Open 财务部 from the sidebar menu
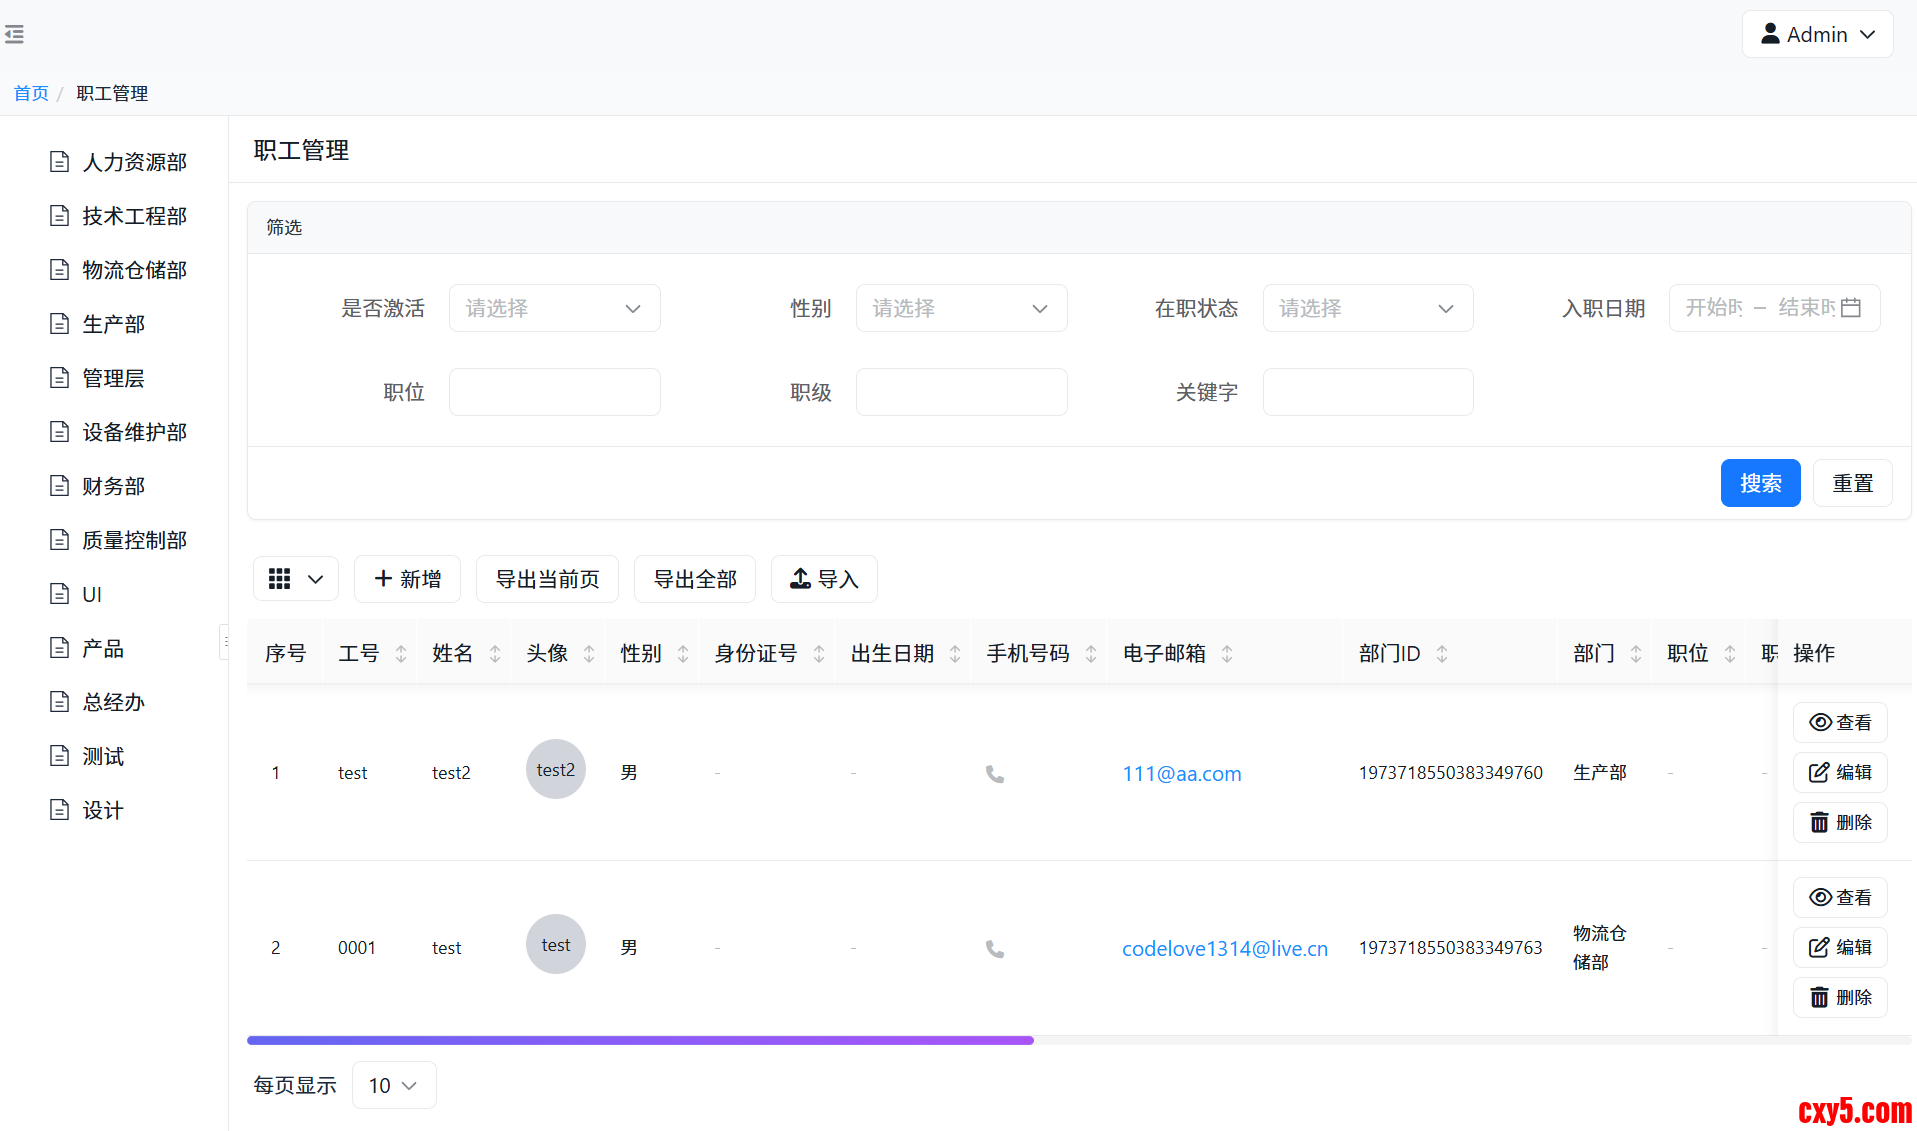1917x1131 pixels. 113,486
